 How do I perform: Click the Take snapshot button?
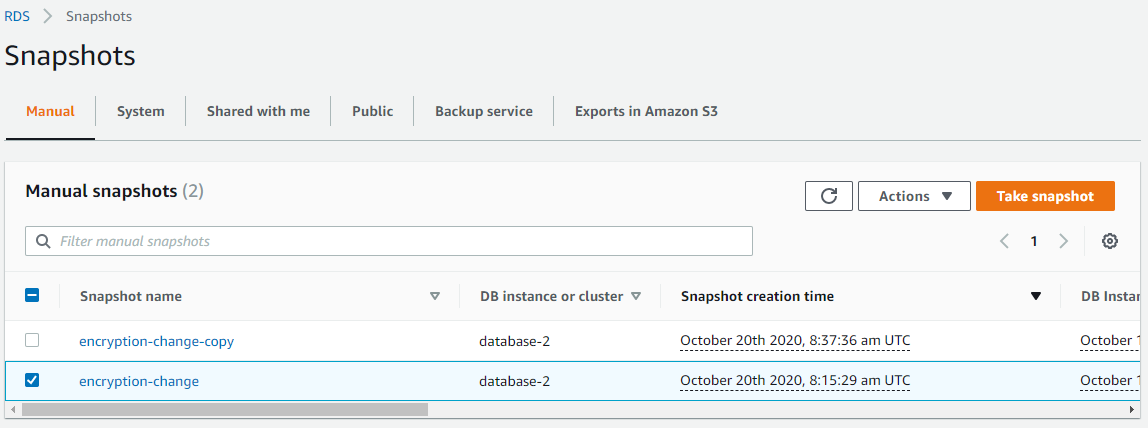pos(1046,196)
